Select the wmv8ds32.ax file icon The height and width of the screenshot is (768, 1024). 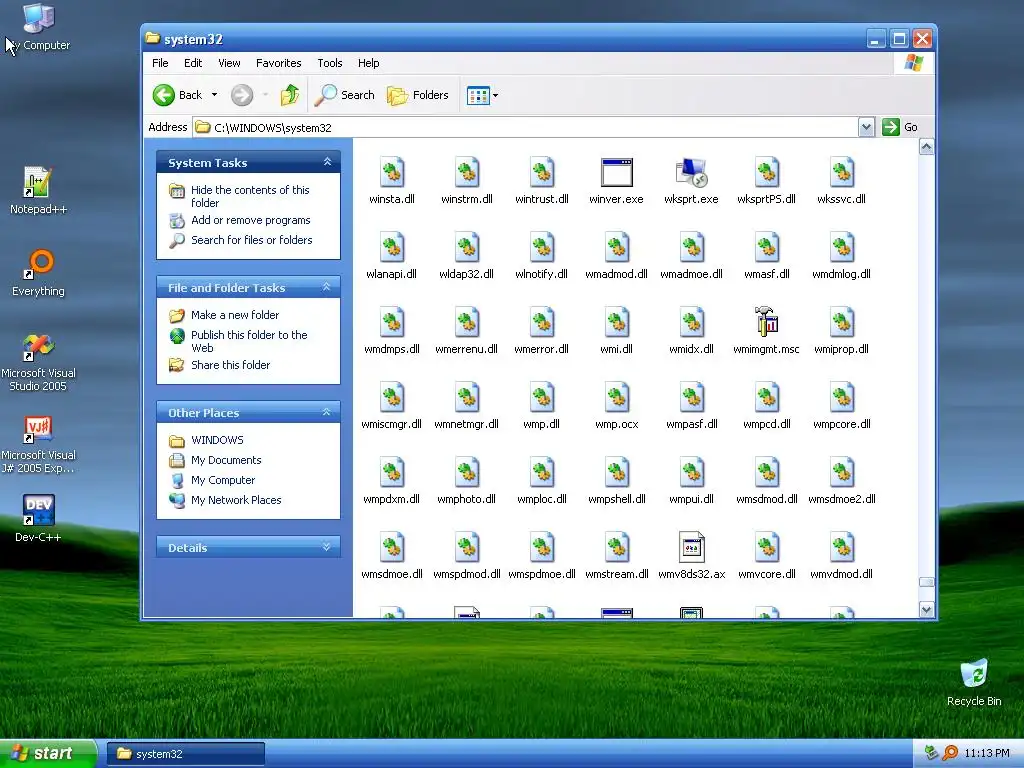click(x=692, y=547)
